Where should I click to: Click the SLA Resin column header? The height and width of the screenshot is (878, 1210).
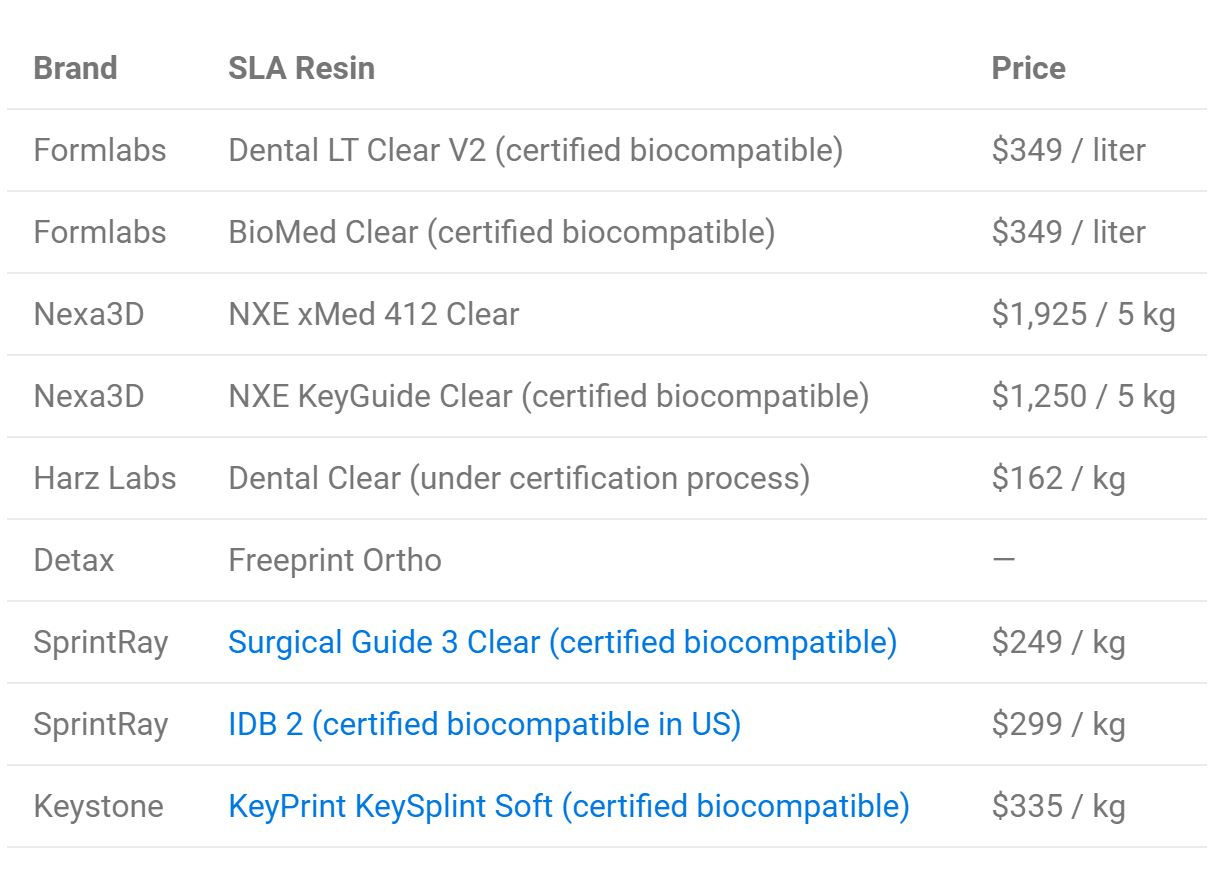(x=302, y=68)
